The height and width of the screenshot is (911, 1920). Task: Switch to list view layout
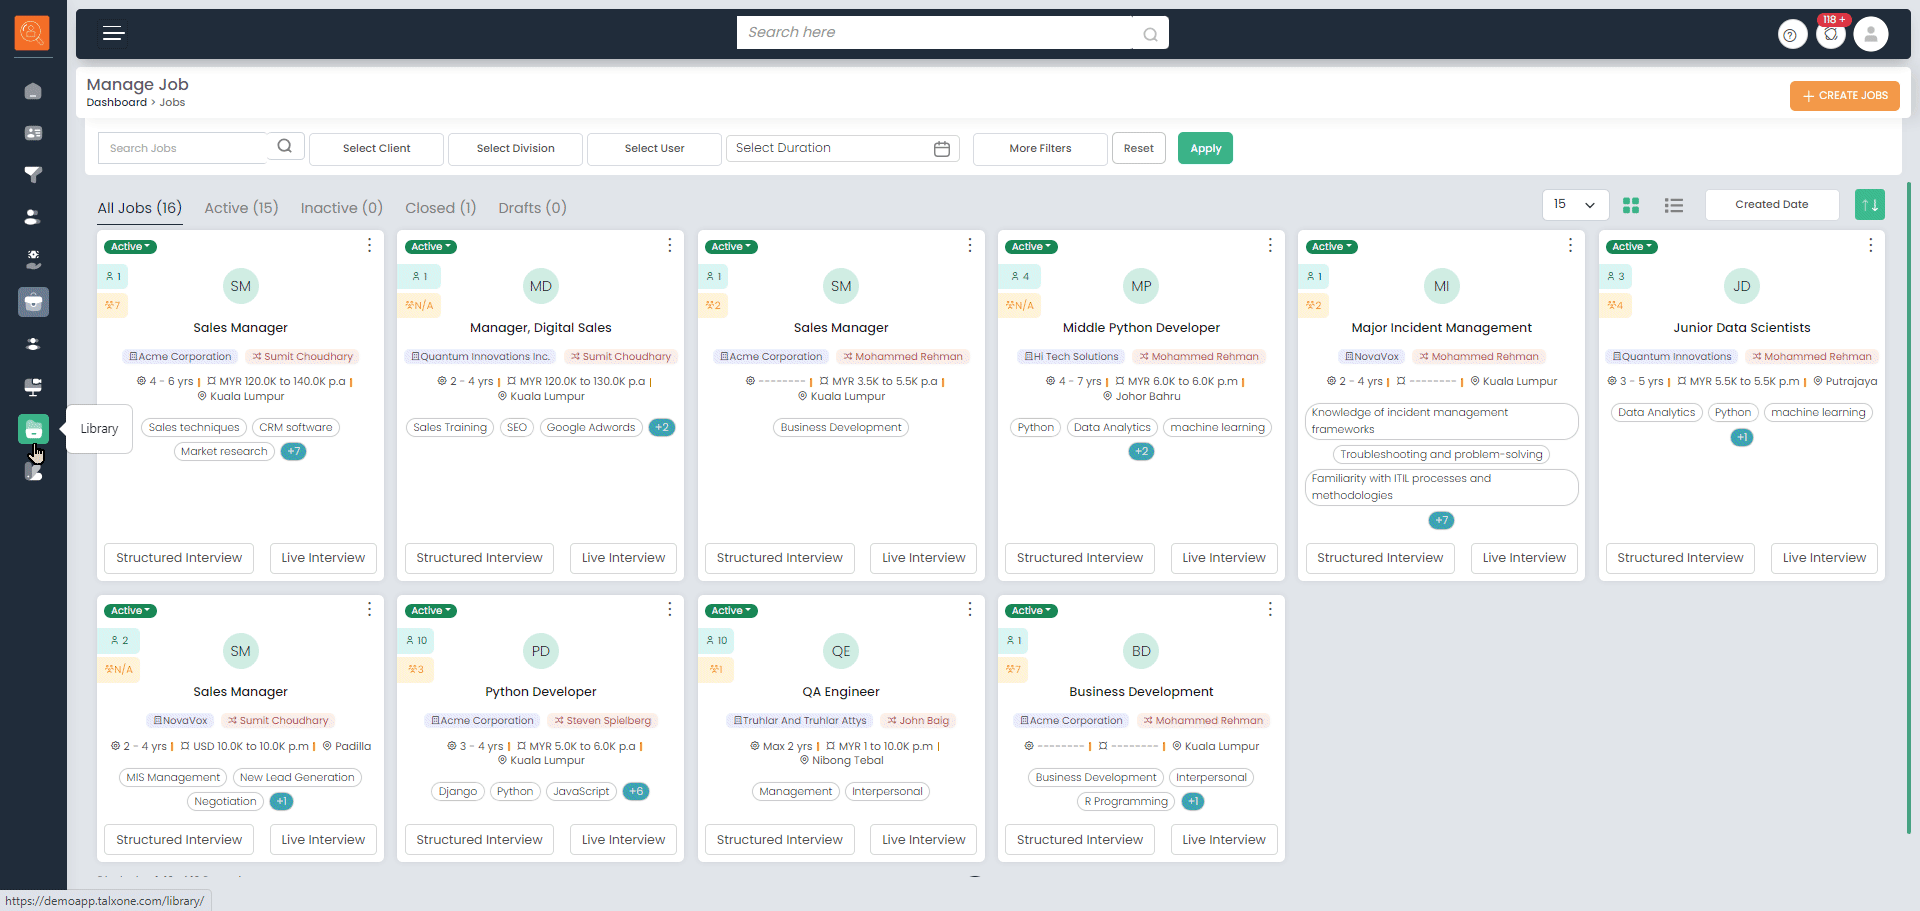pyautogui.click(x=1673, y=205)
